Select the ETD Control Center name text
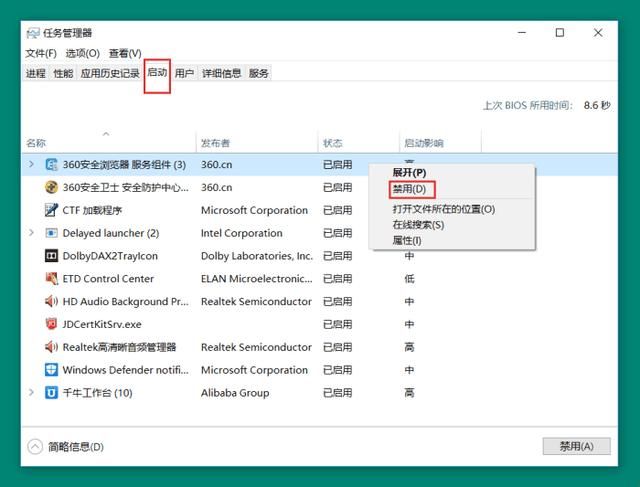 tap(108, 279)
